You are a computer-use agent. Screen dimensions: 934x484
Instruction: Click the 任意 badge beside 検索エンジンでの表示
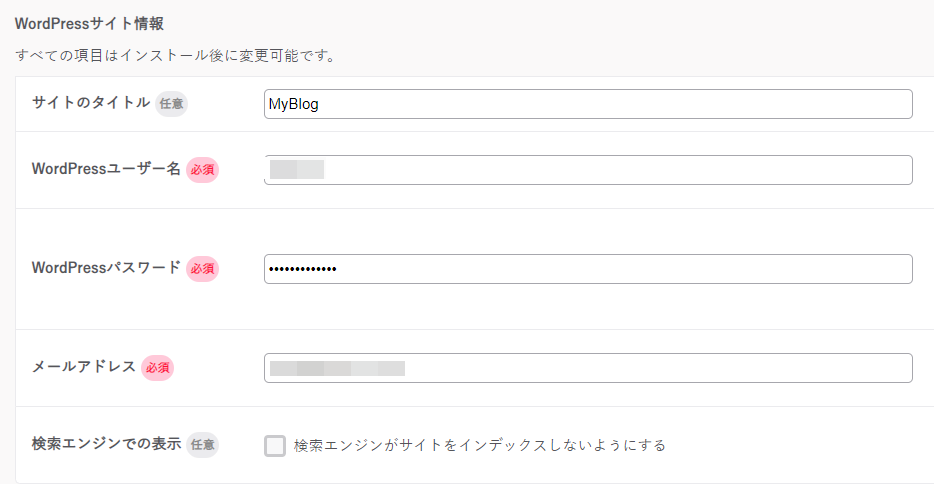click(203, 445)
